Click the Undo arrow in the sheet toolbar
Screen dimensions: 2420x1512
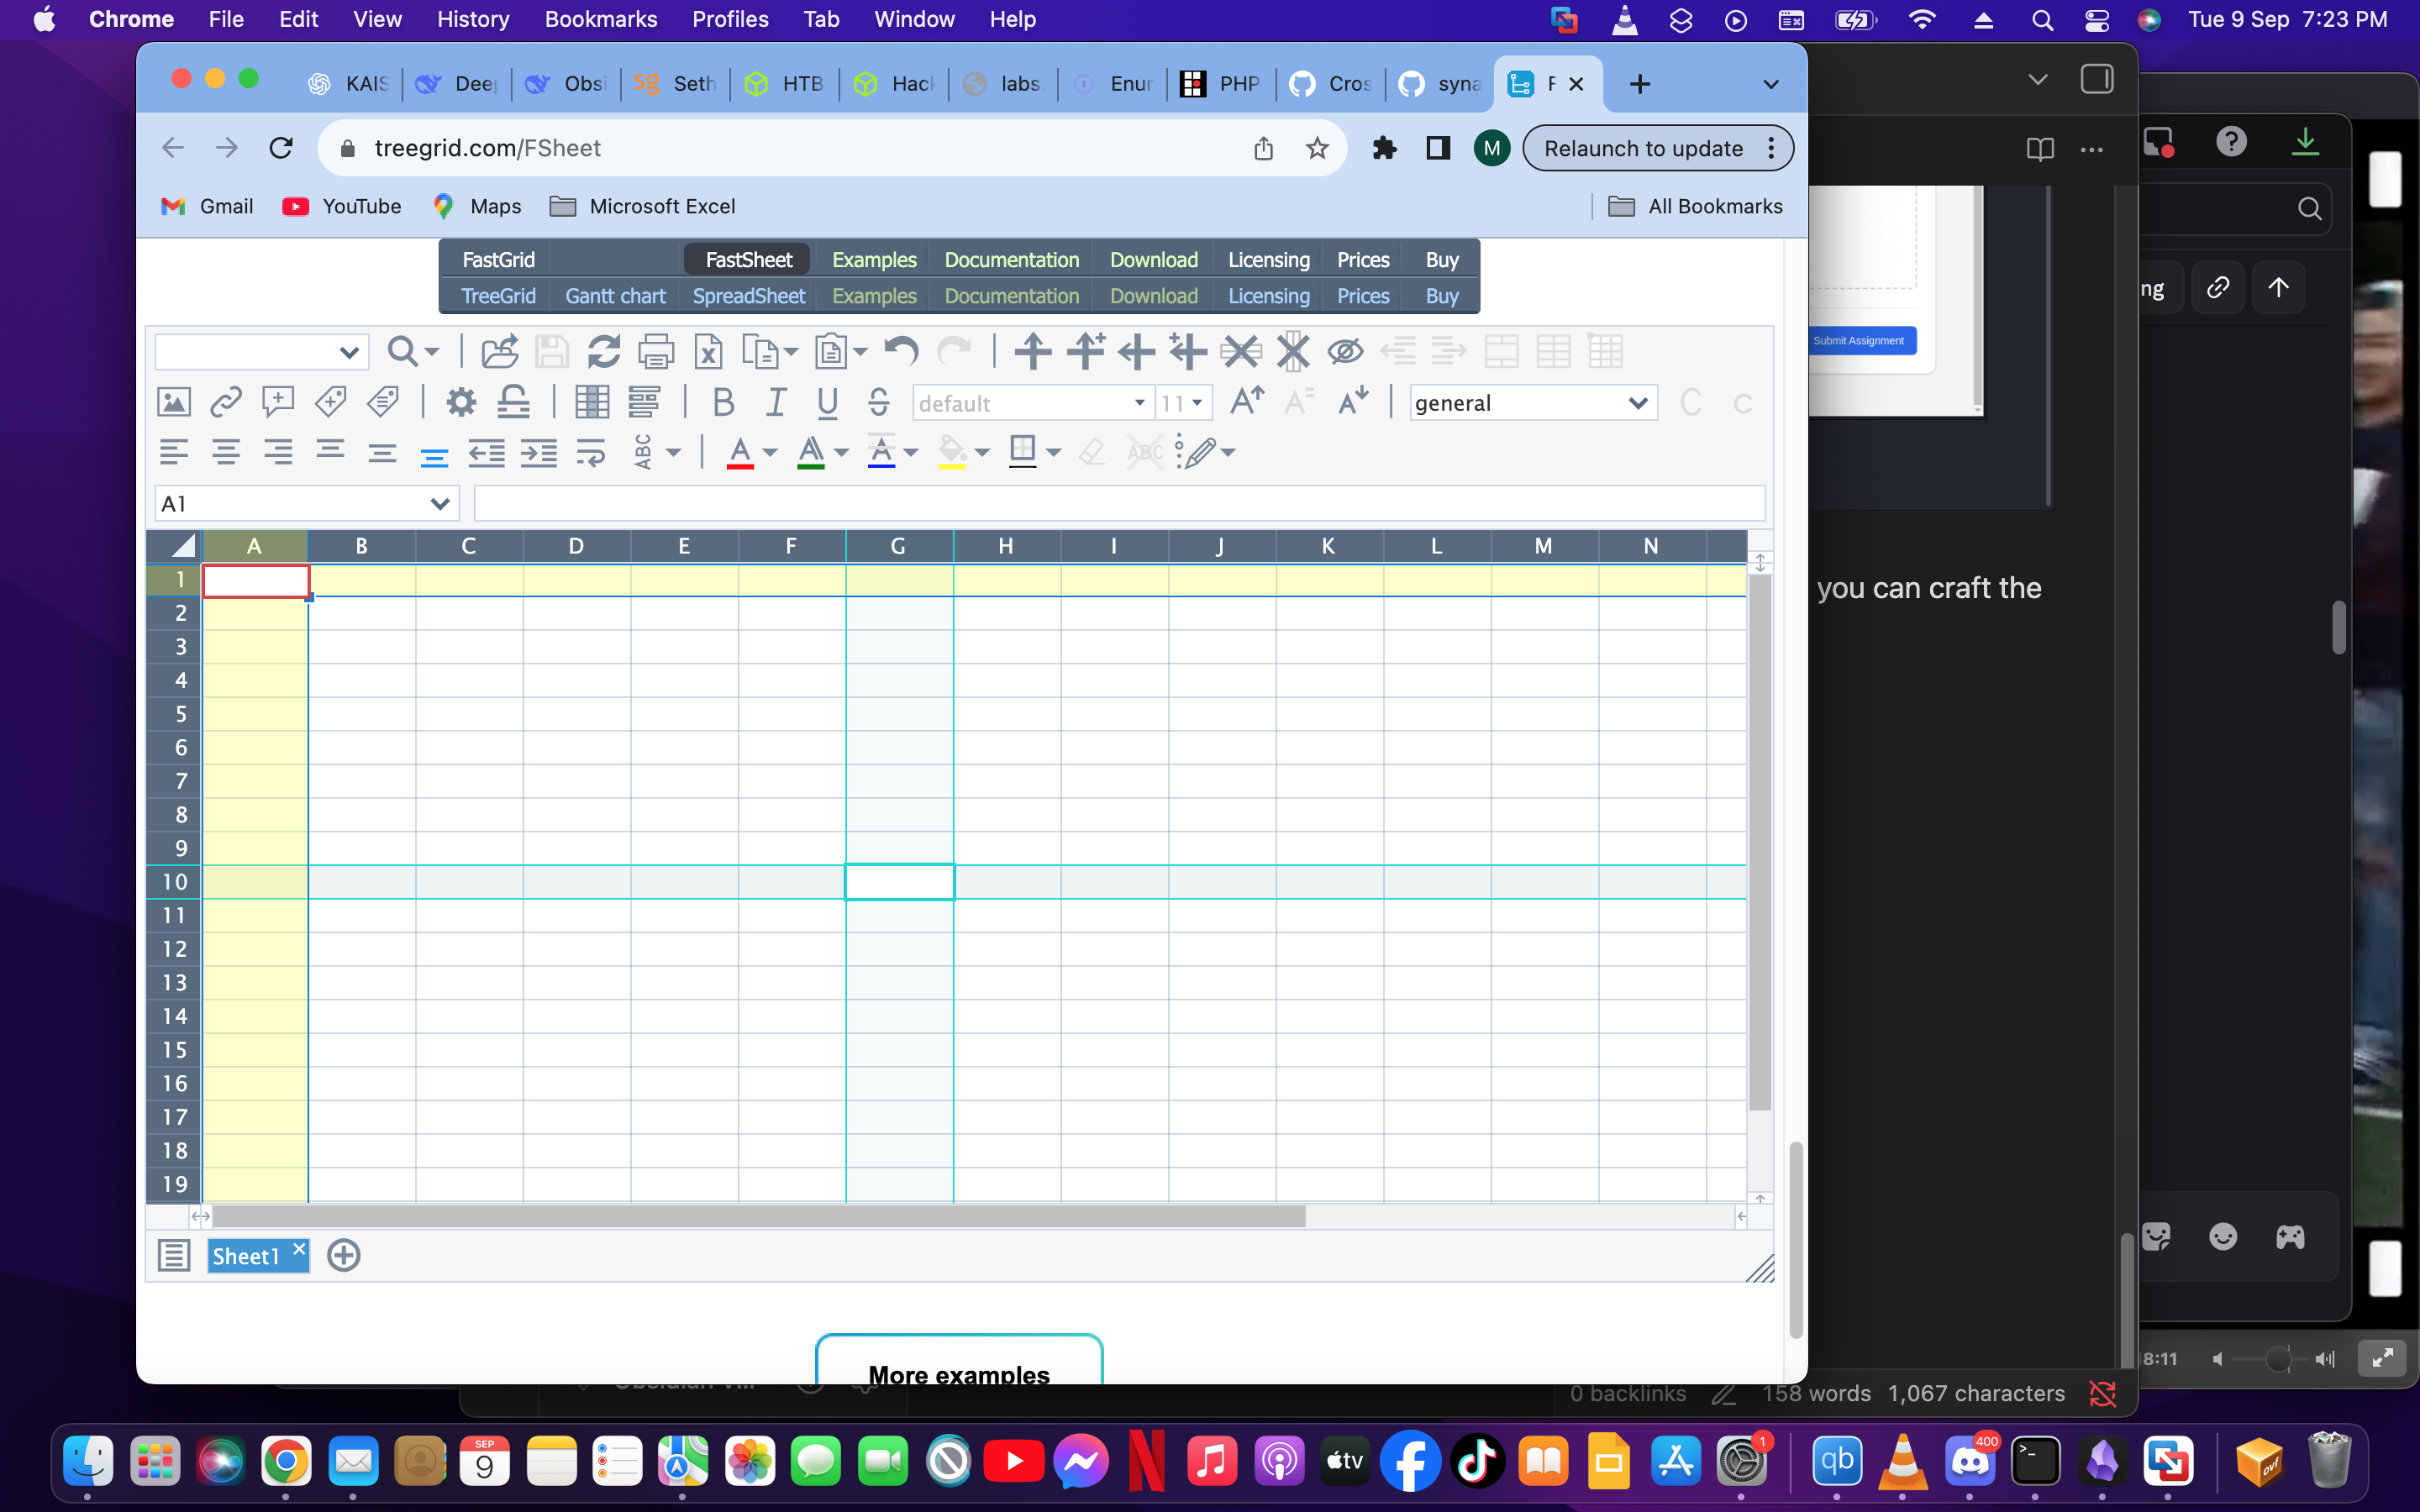point(901,351)
